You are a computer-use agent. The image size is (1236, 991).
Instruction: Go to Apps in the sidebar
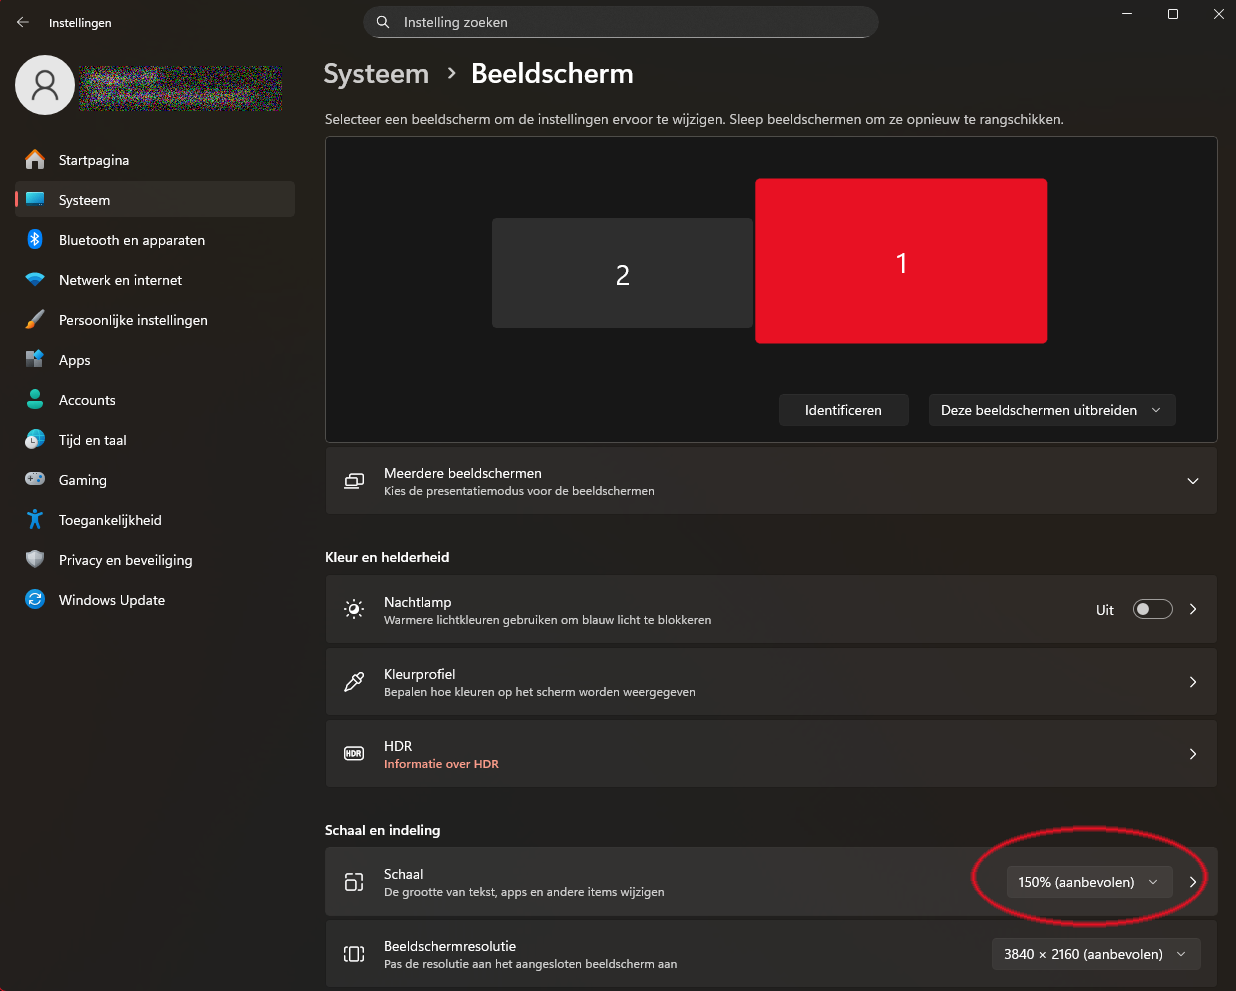75,360
